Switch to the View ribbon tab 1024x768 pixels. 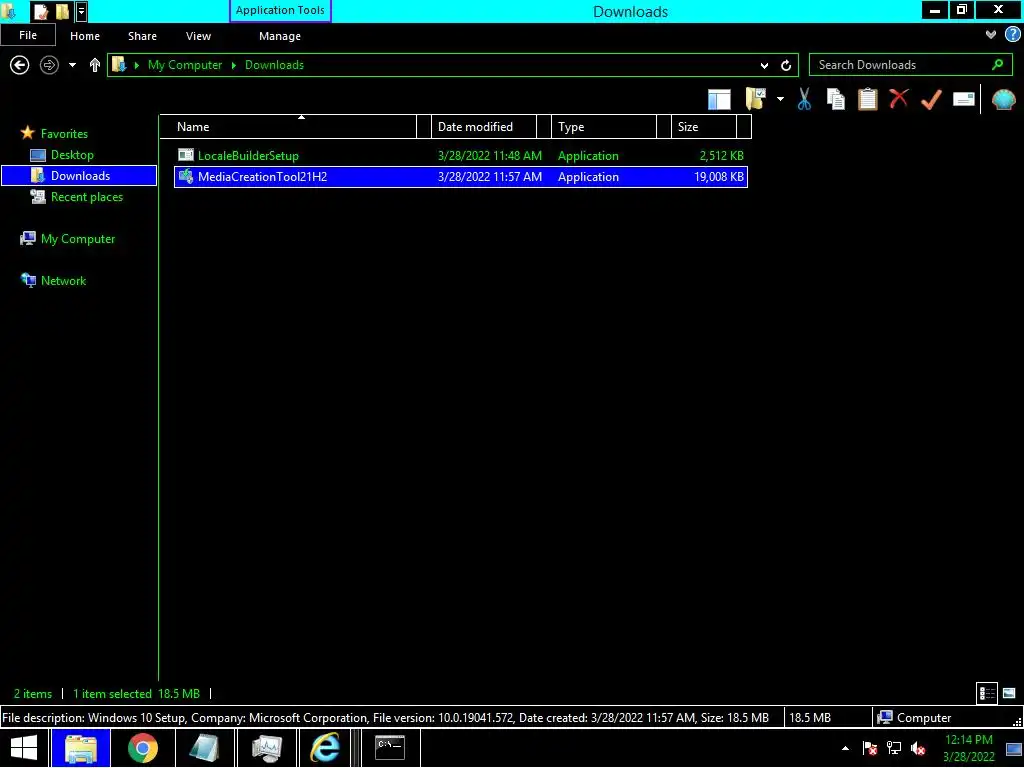[x=198, y=36]
